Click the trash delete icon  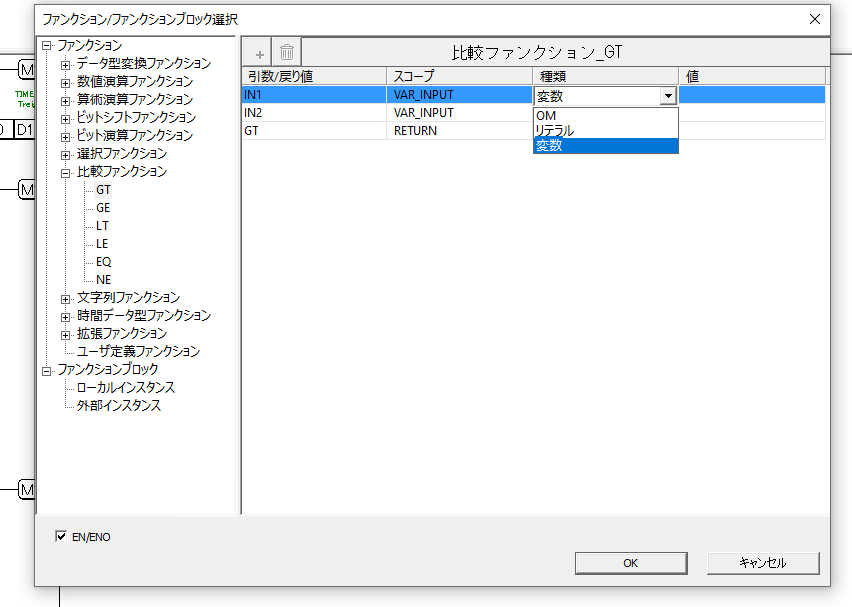287,52
